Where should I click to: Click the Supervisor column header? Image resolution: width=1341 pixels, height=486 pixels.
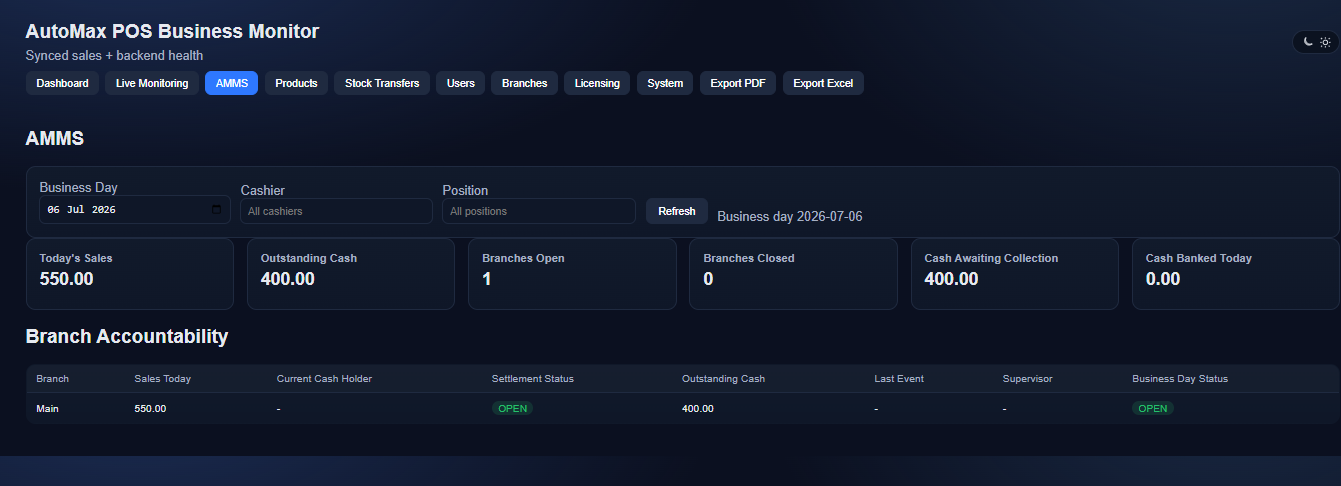coord(1028,379)
